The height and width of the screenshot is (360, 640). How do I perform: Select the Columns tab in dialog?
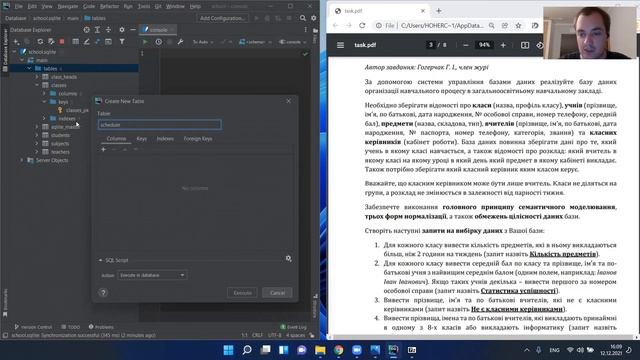[x=116, y=139]
